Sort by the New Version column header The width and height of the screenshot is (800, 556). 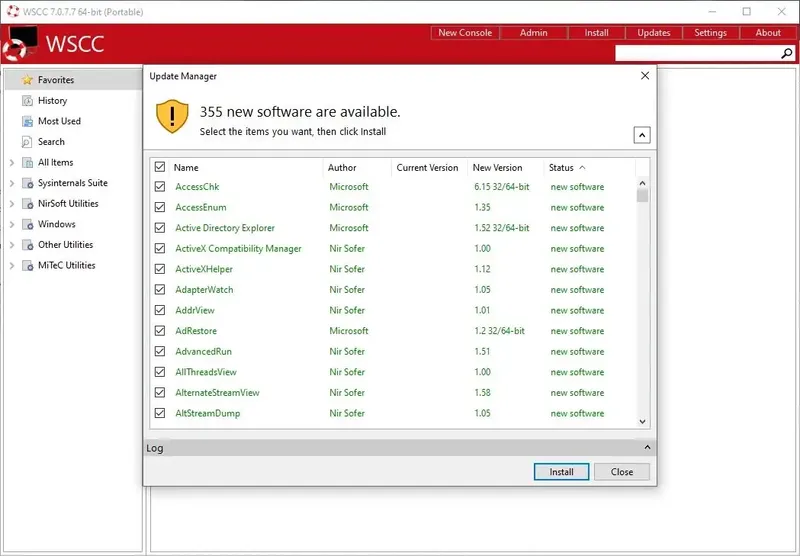click(506, 167)
